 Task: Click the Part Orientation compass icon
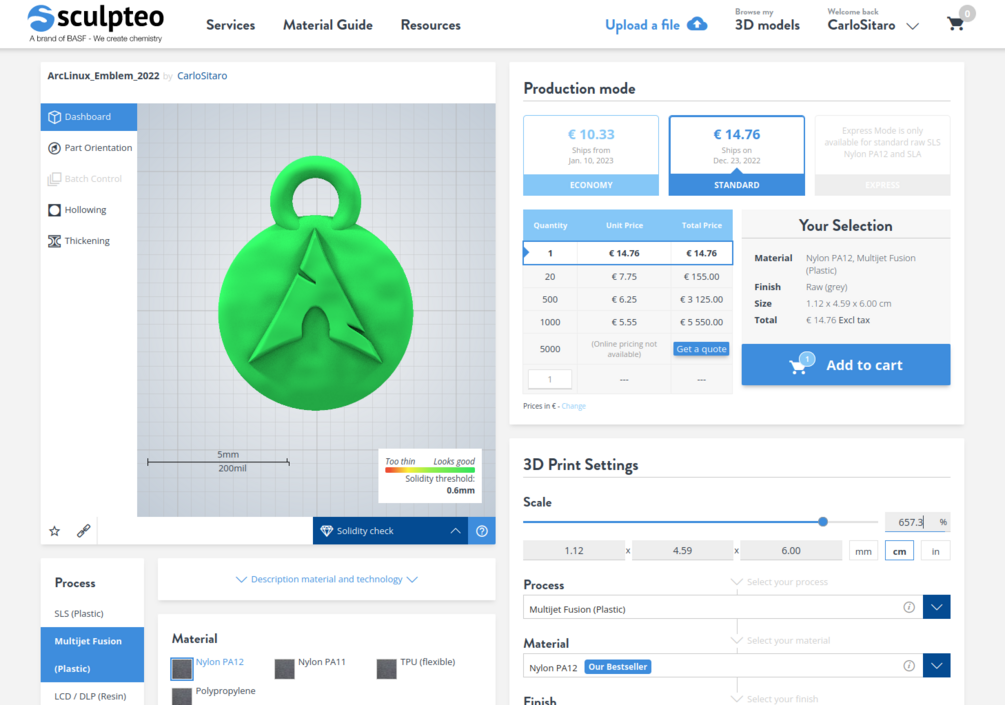(x=54, y=148)
